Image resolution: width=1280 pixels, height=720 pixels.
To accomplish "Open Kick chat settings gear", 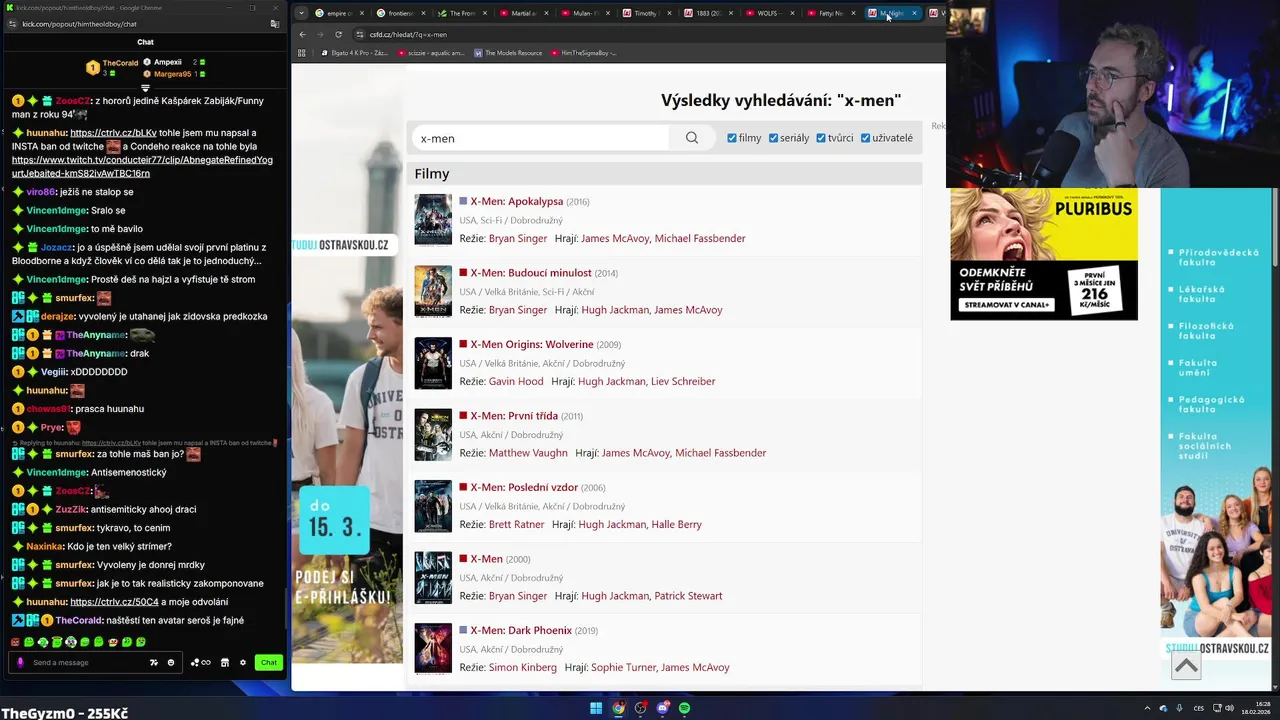I will (242, 662).
